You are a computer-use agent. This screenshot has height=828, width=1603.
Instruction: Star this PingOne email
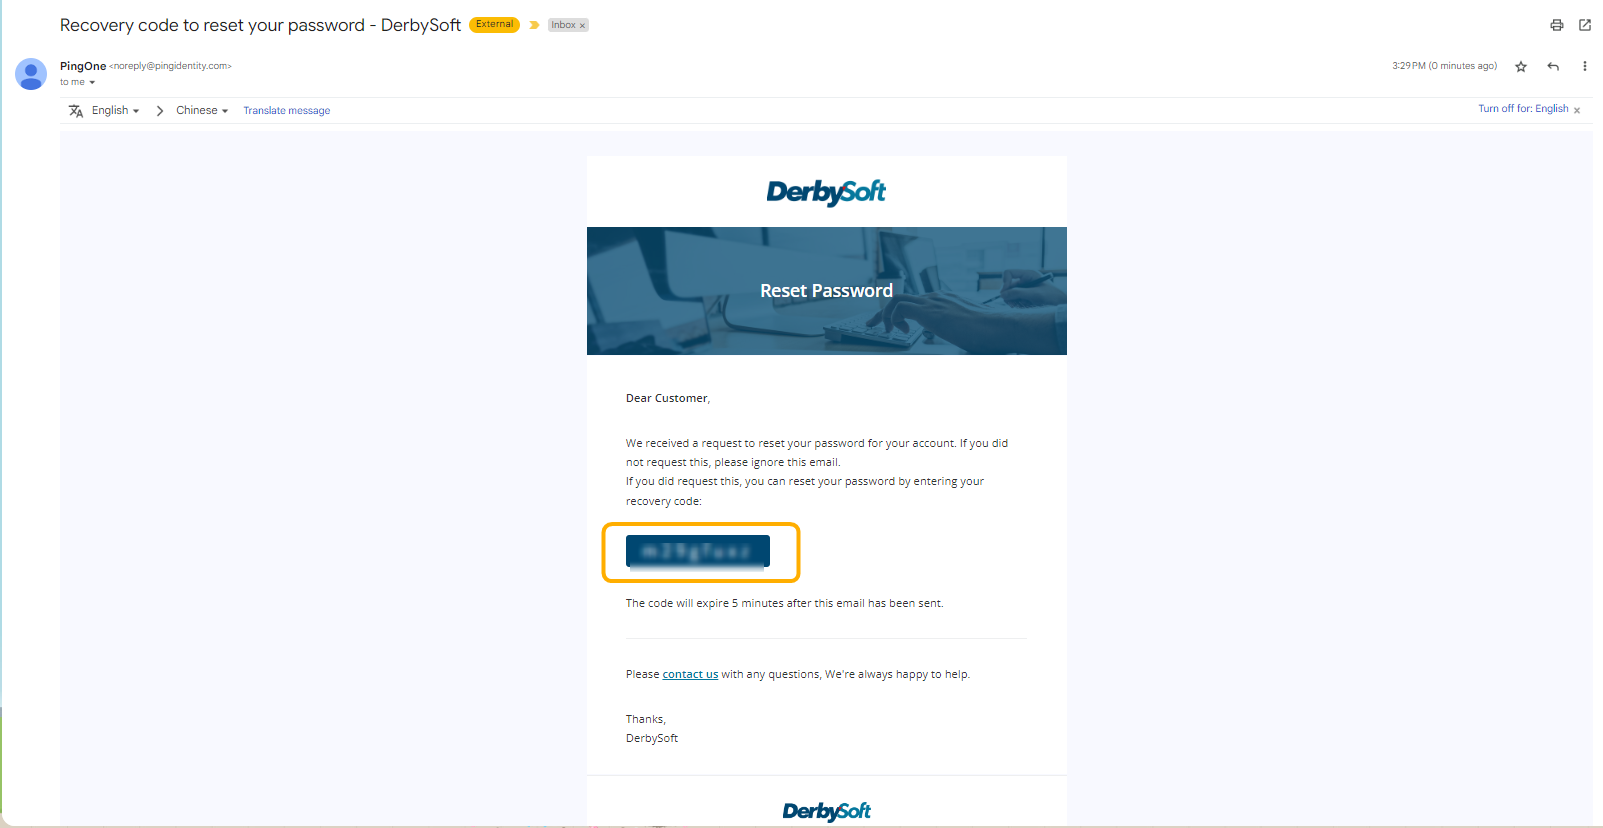1521,67
